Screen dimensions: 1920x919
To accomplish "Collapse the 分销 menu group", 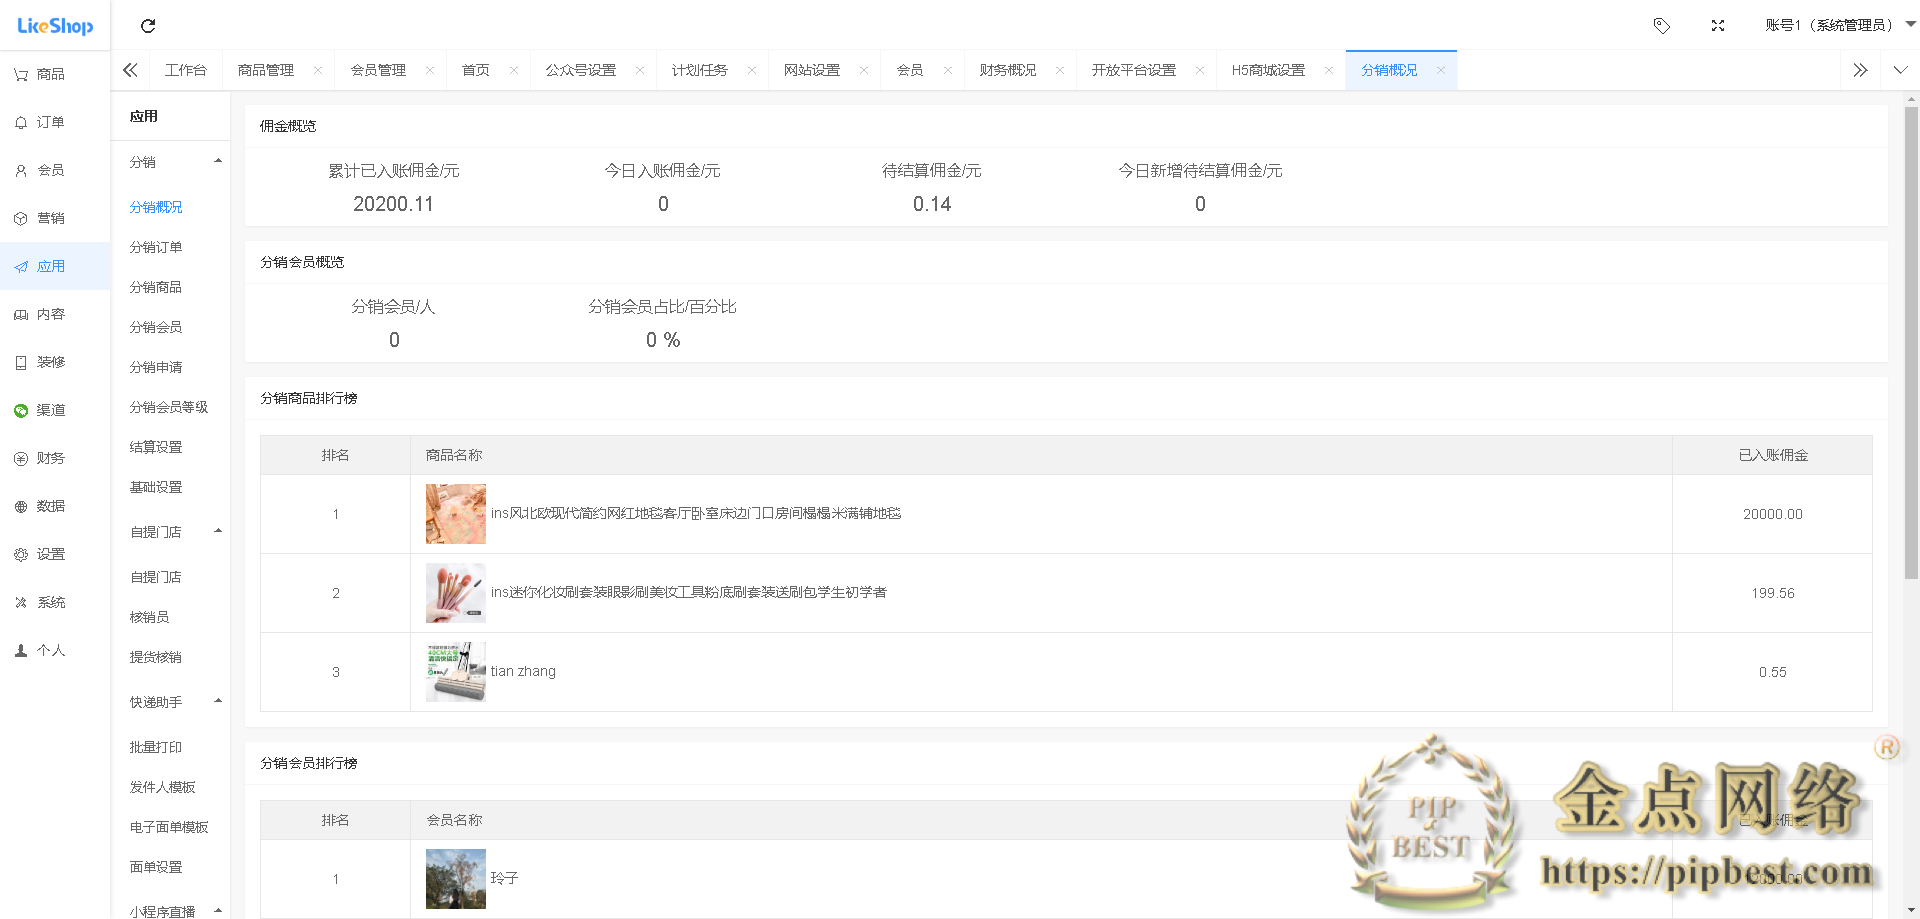I will 218,161.
